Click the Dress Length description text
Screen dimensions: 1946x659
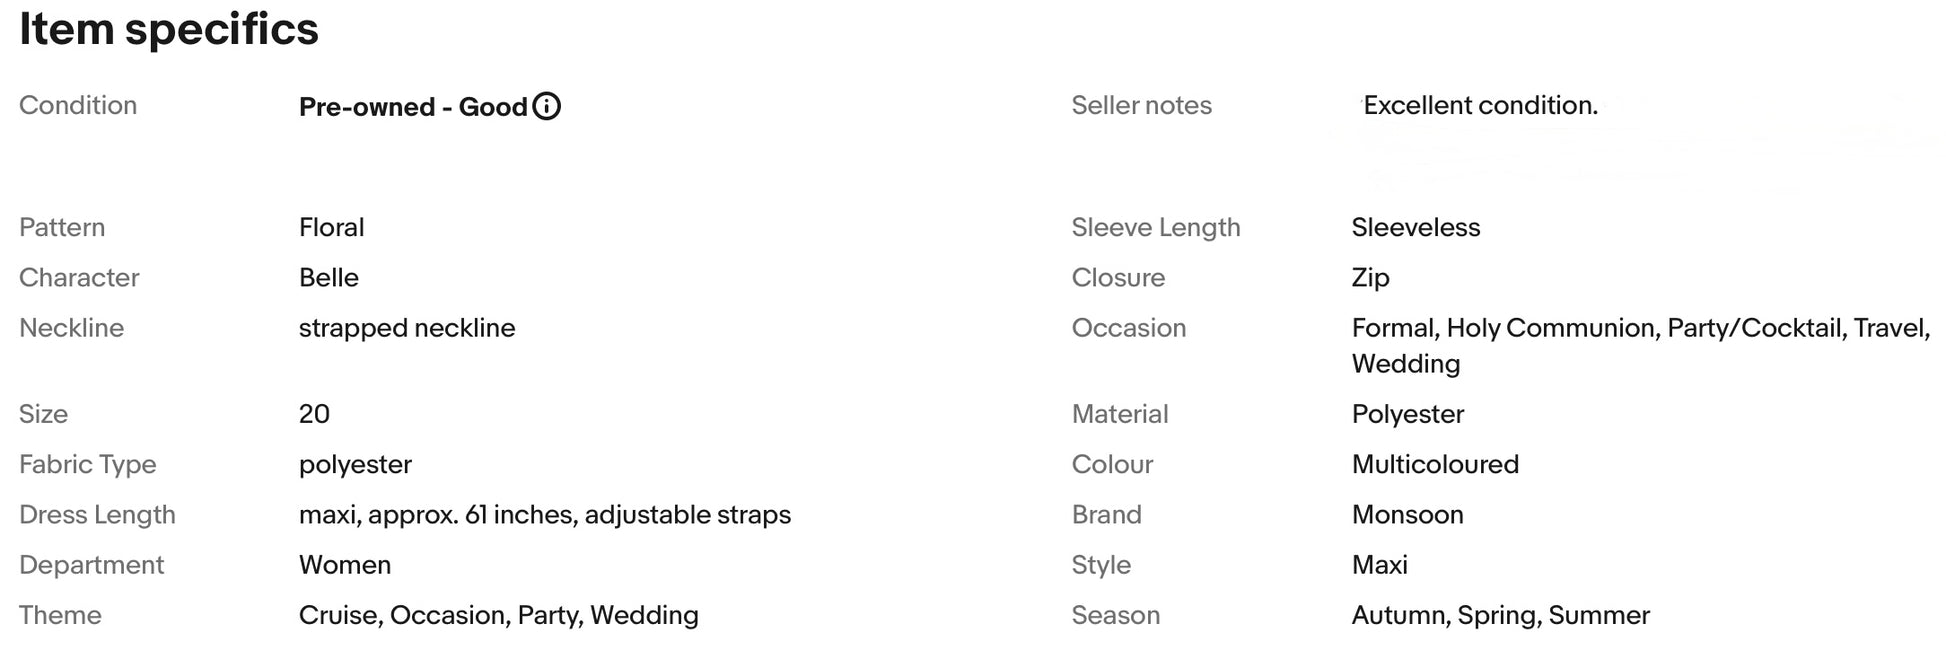pos(545,515)
